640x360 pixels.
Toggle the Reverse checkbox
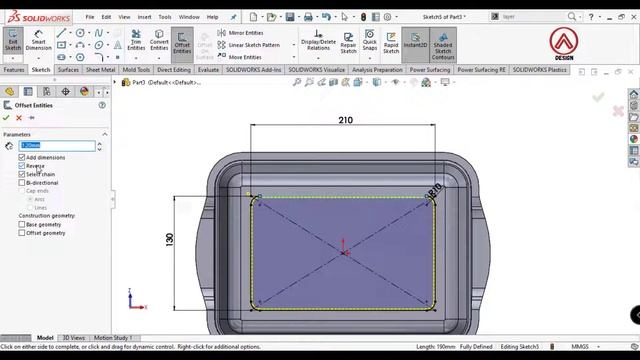[22, 166]
